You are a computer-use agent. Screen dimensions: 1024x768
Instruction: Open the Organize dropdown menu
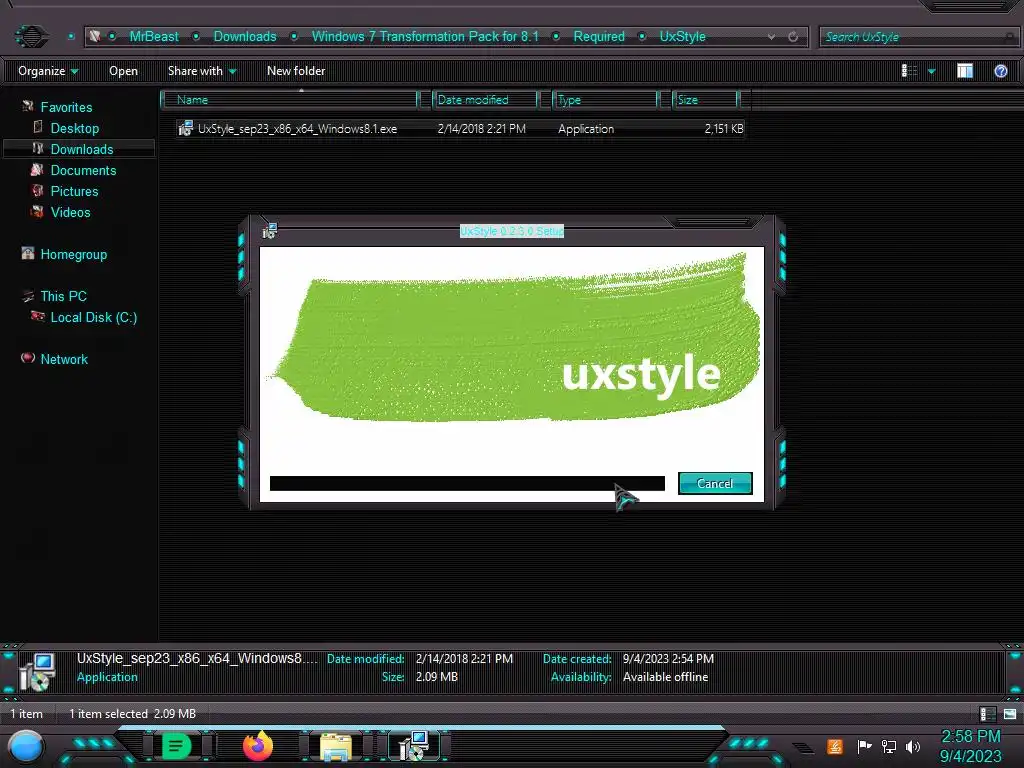point(48,71)
